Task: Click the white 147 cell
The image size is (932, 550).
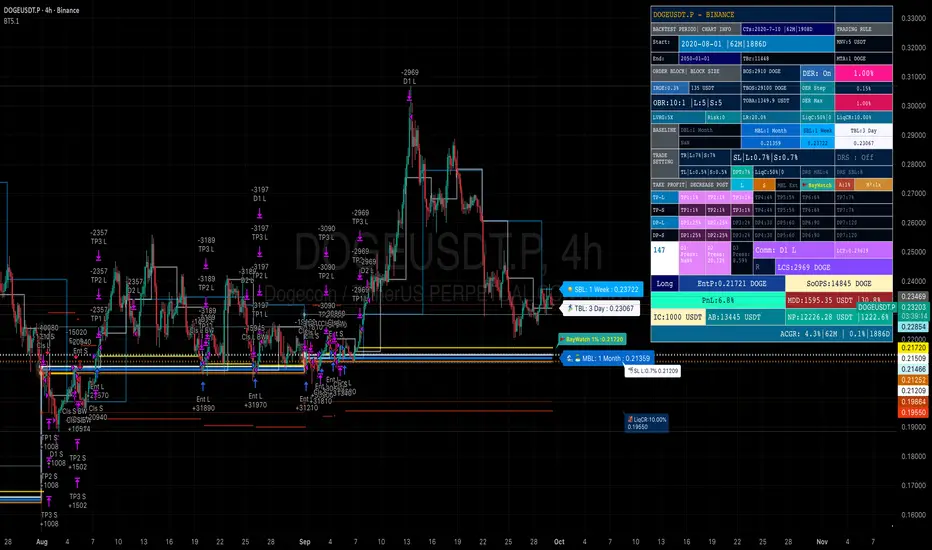Action: pos(665,258)
